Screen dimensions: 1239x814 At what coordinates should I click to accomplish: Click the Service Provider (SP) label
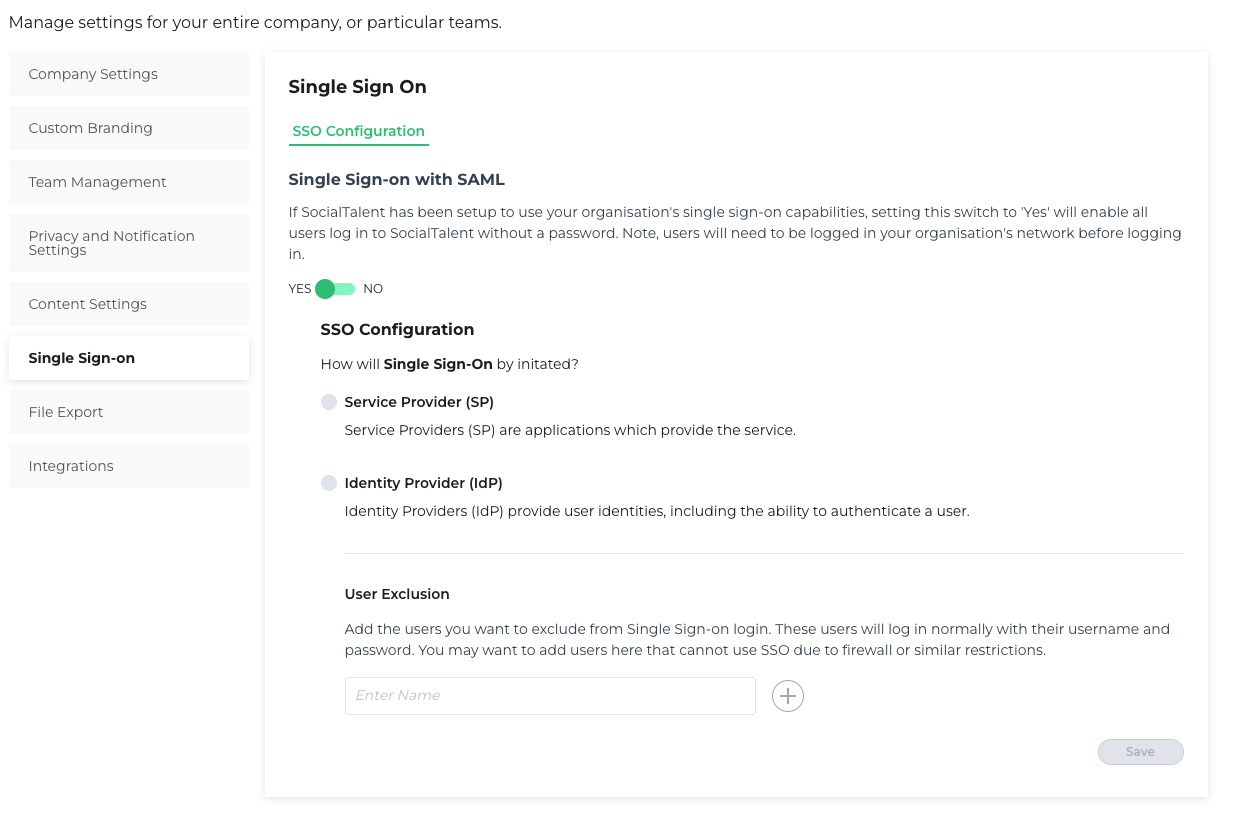pos(419,402)
